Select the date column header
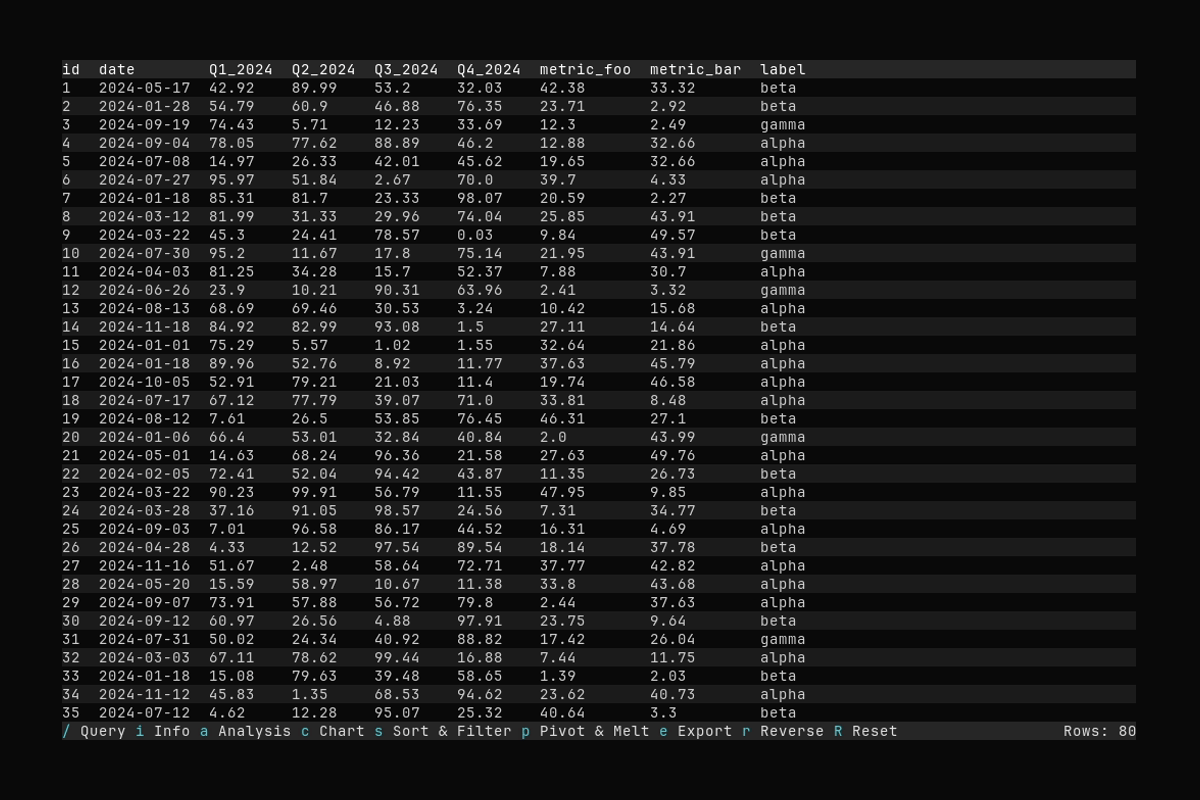Image resolution: width=1200 pixels, height=800 pixels. click(x=117, y=69)
